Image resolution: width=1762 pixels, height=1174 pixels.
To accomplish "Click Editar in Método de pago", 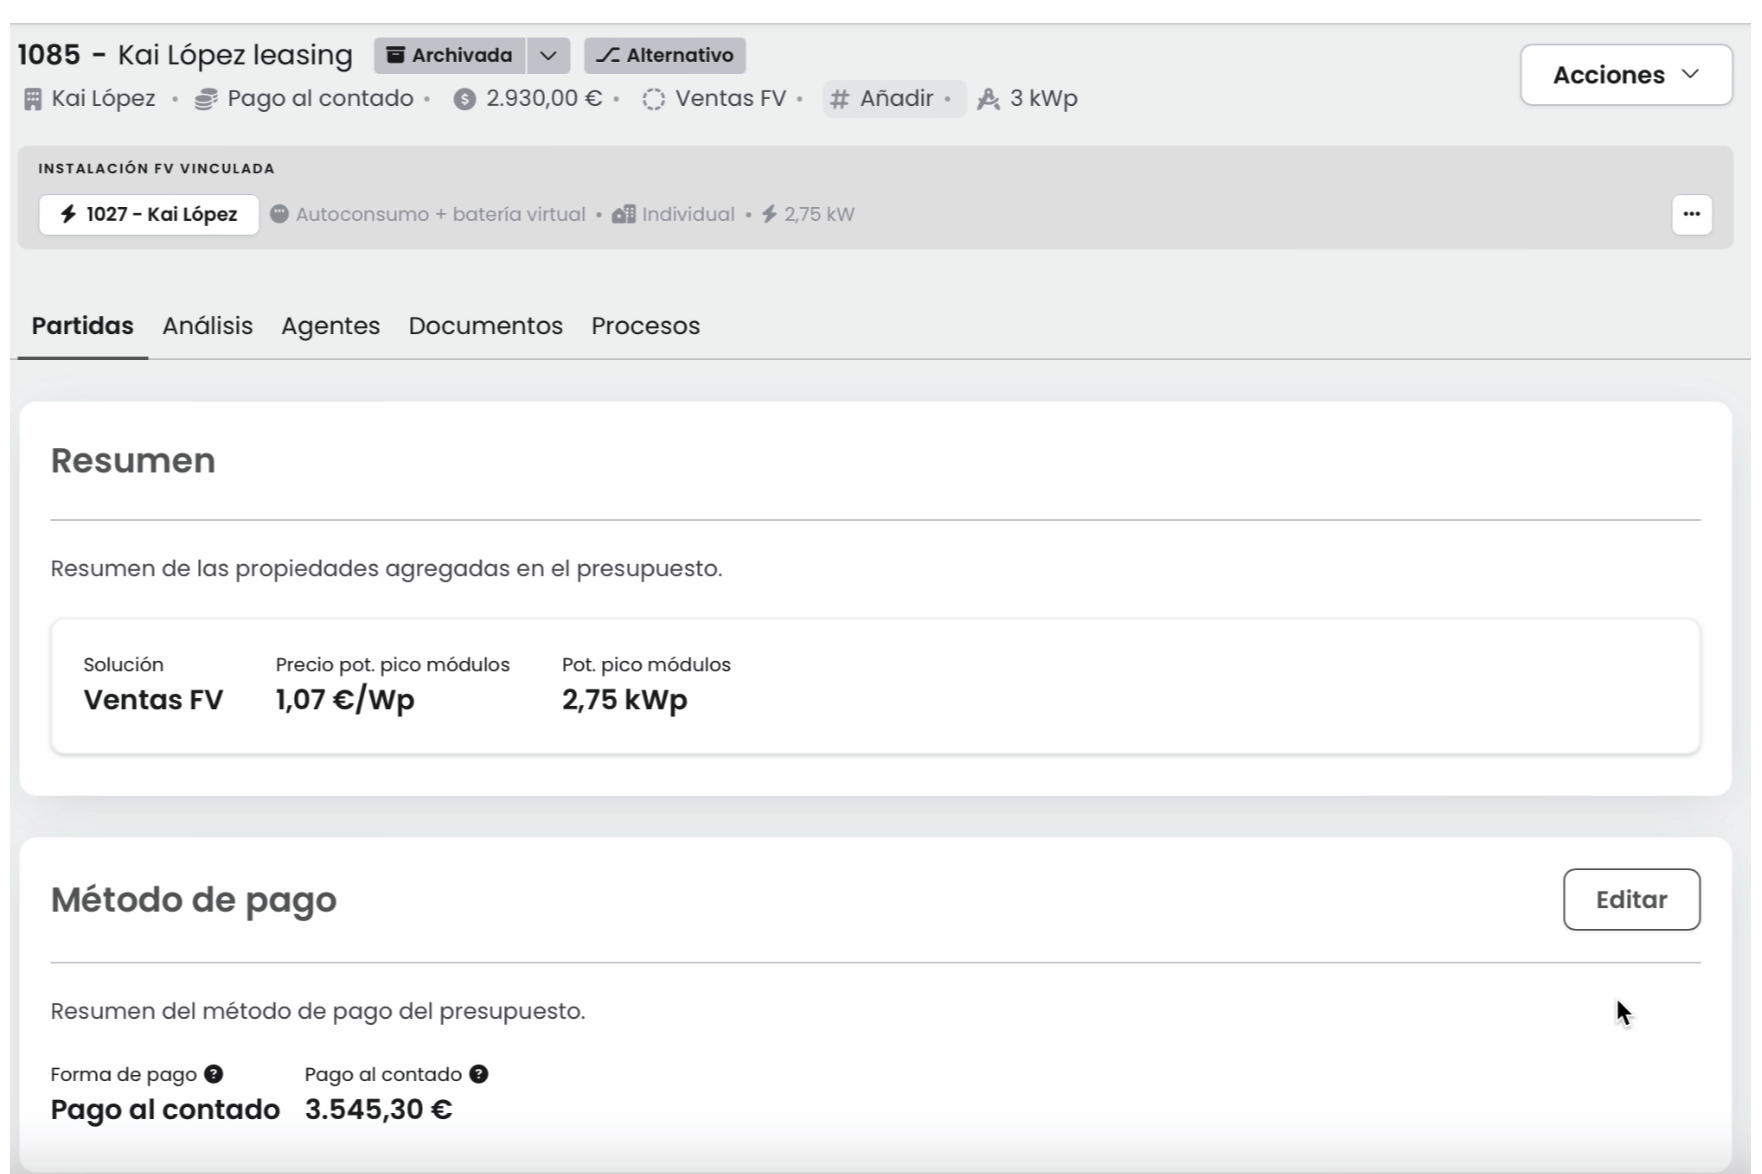I will [1631, 899].
